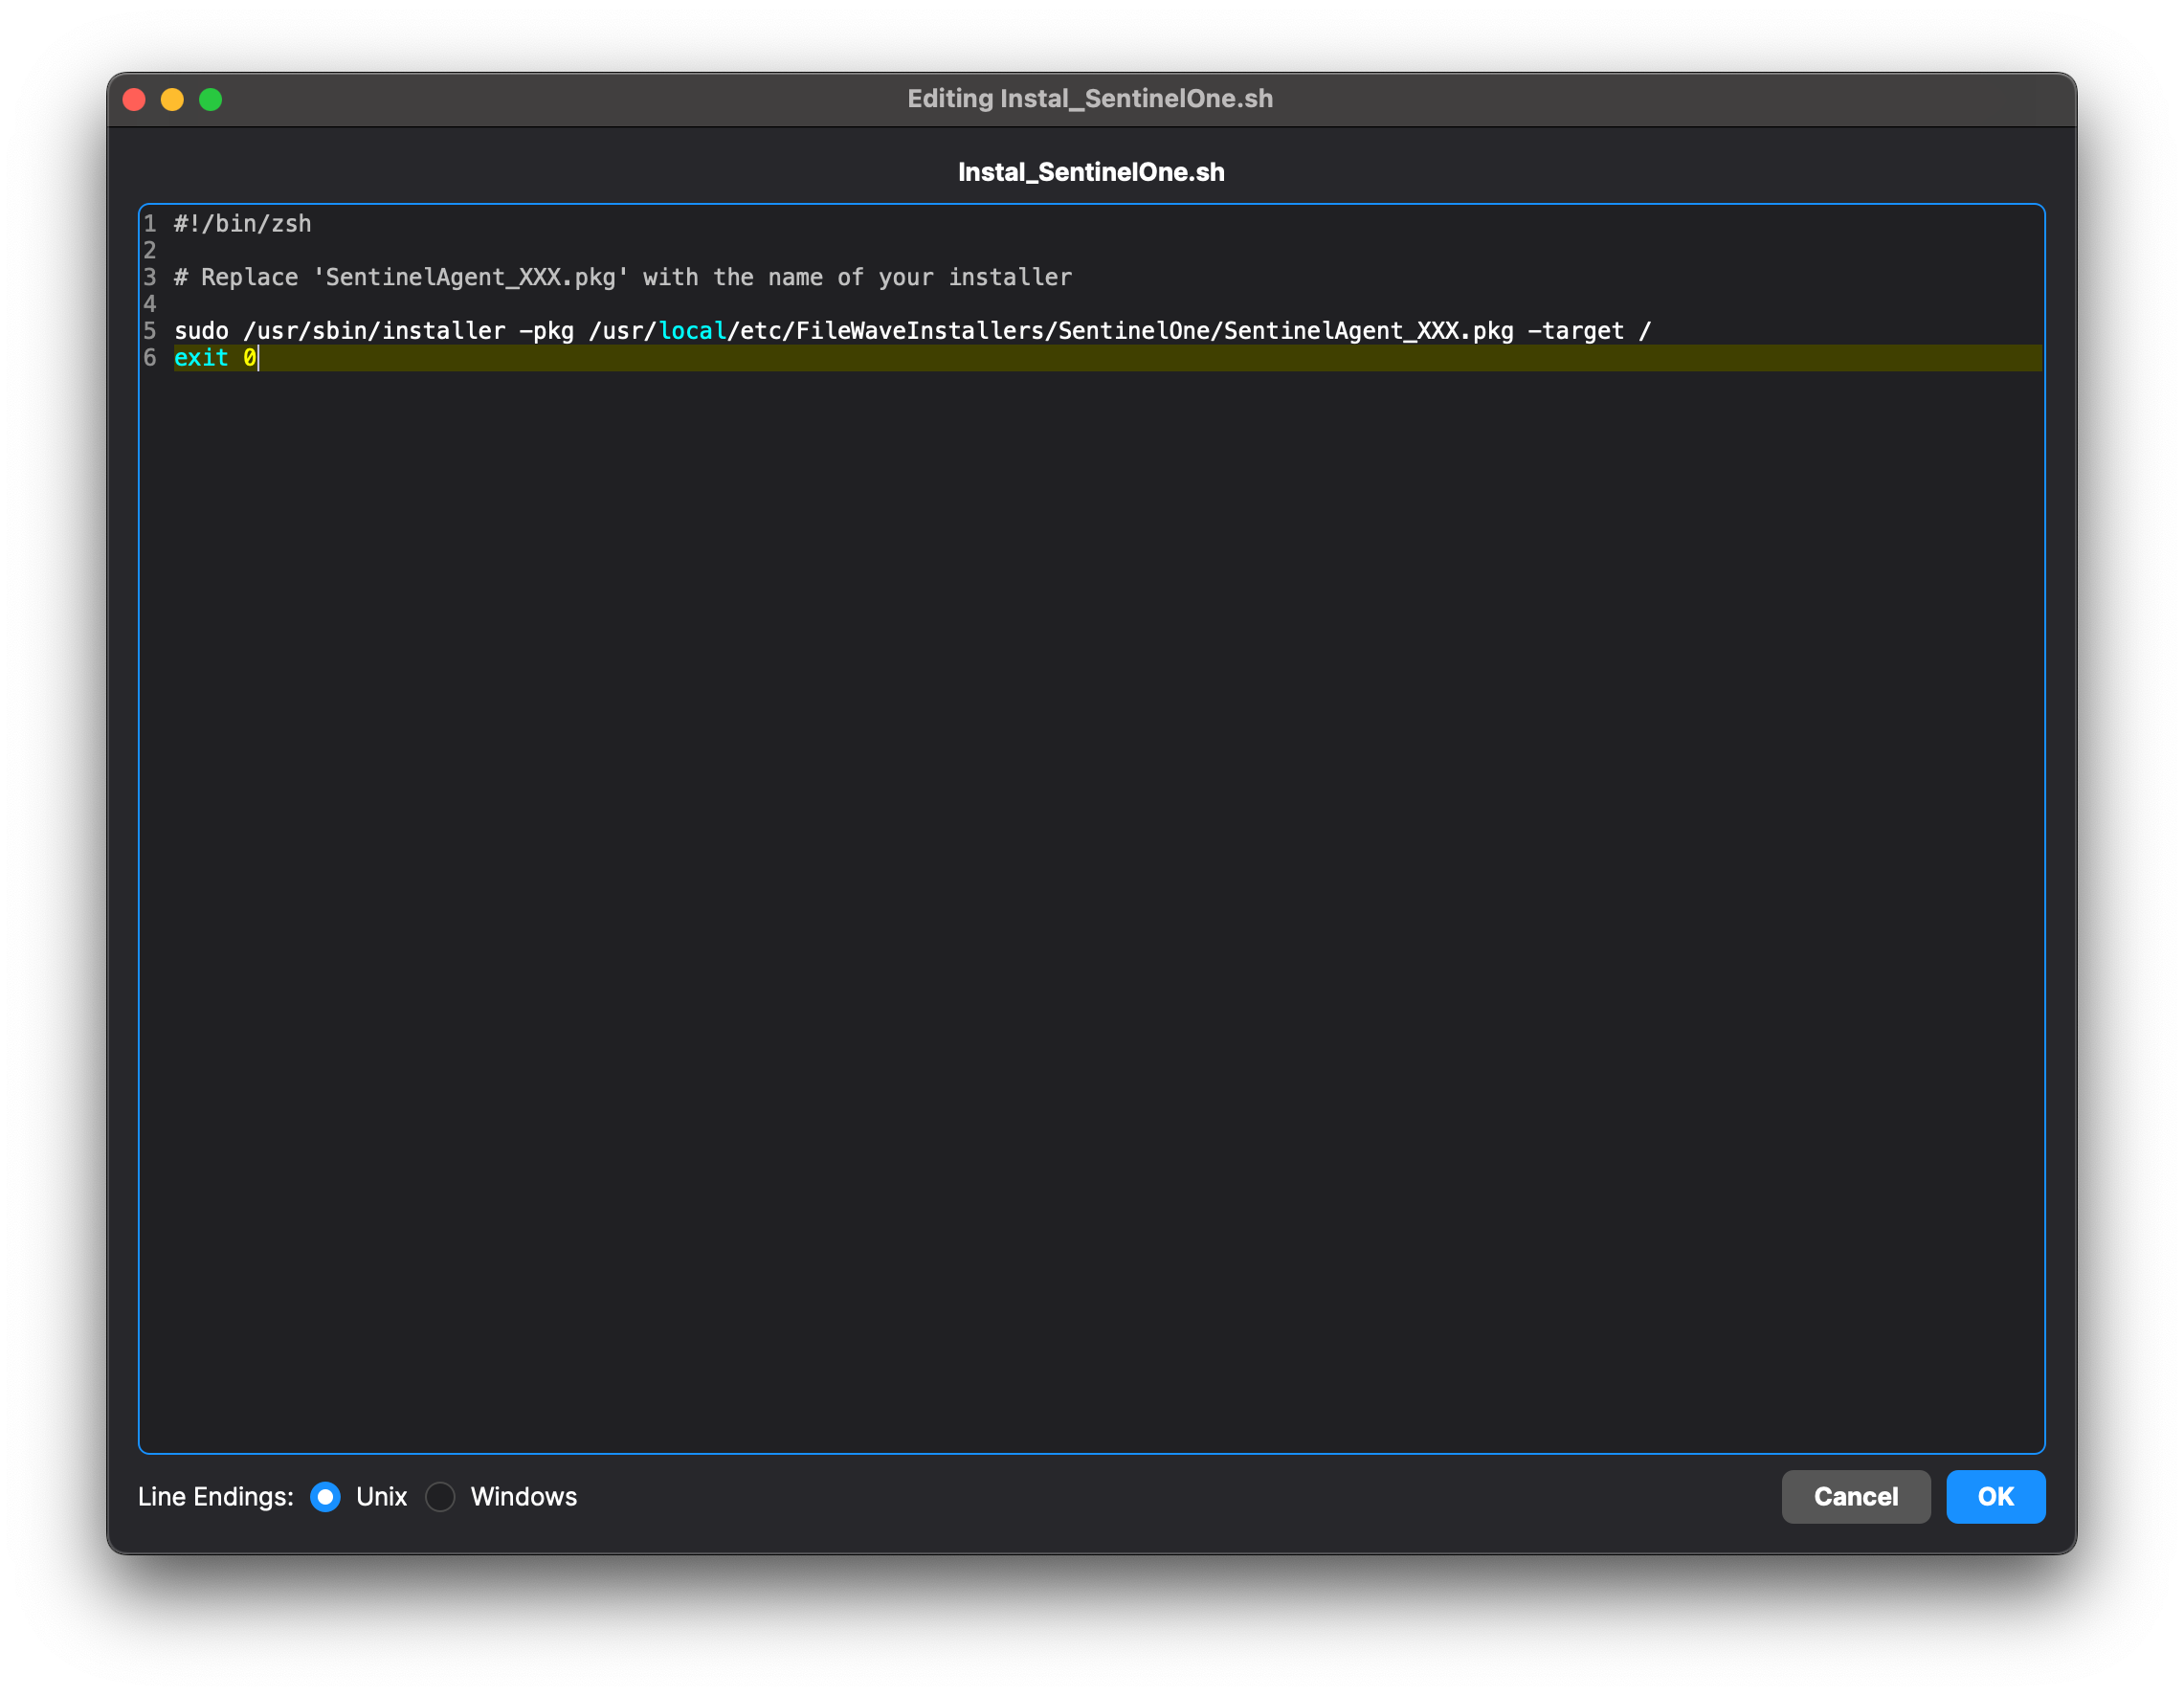Screen dimensions: 2184x1696
Task: Confirm edits with the OK button
Action: tap(1995, 1497)
